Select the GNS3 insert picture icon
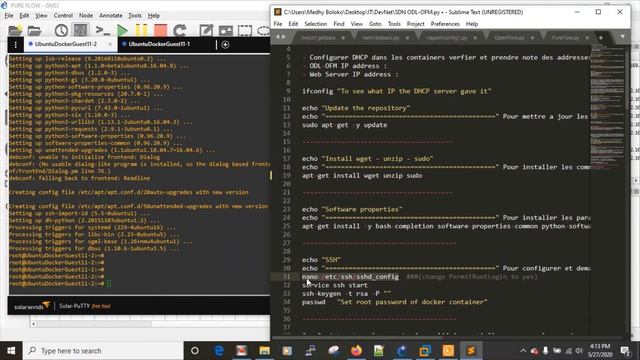The height and width of the screenshot is (360, 640). 225,31
